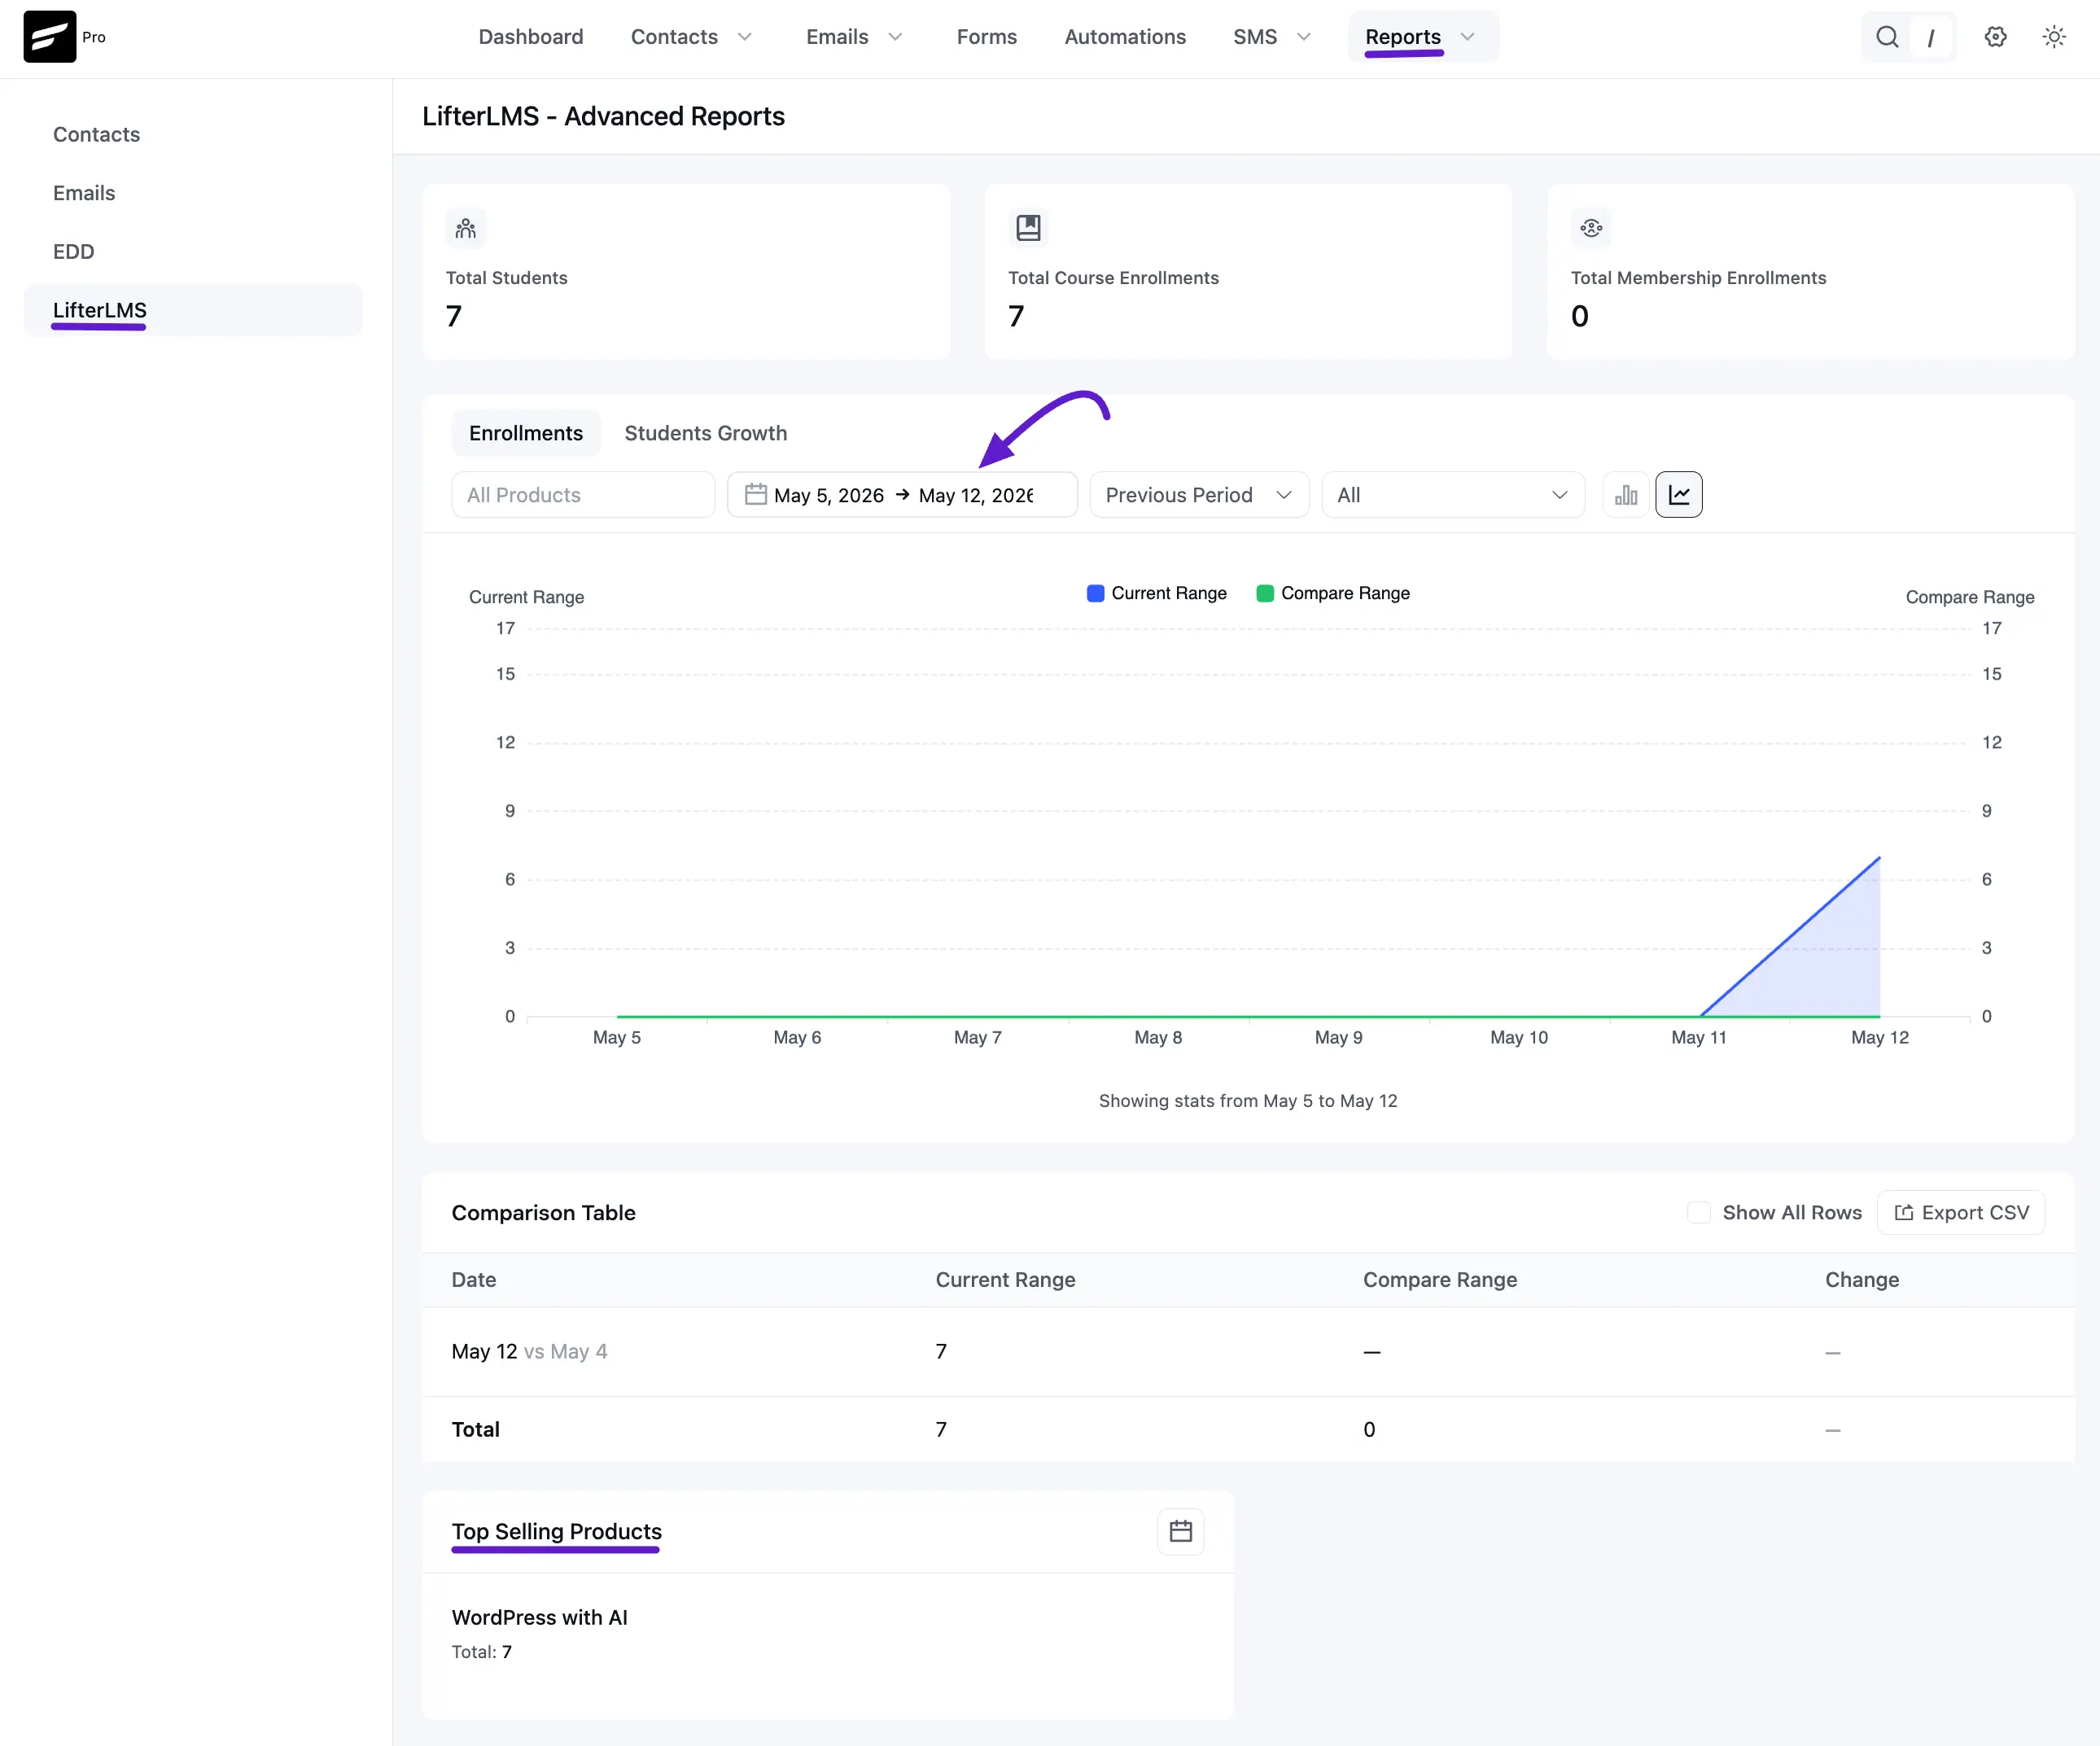The height and width of the screenshot is (1746, 2100).
Task: Open Contacts report in sidebar
Action: click(x=96, y=134)
